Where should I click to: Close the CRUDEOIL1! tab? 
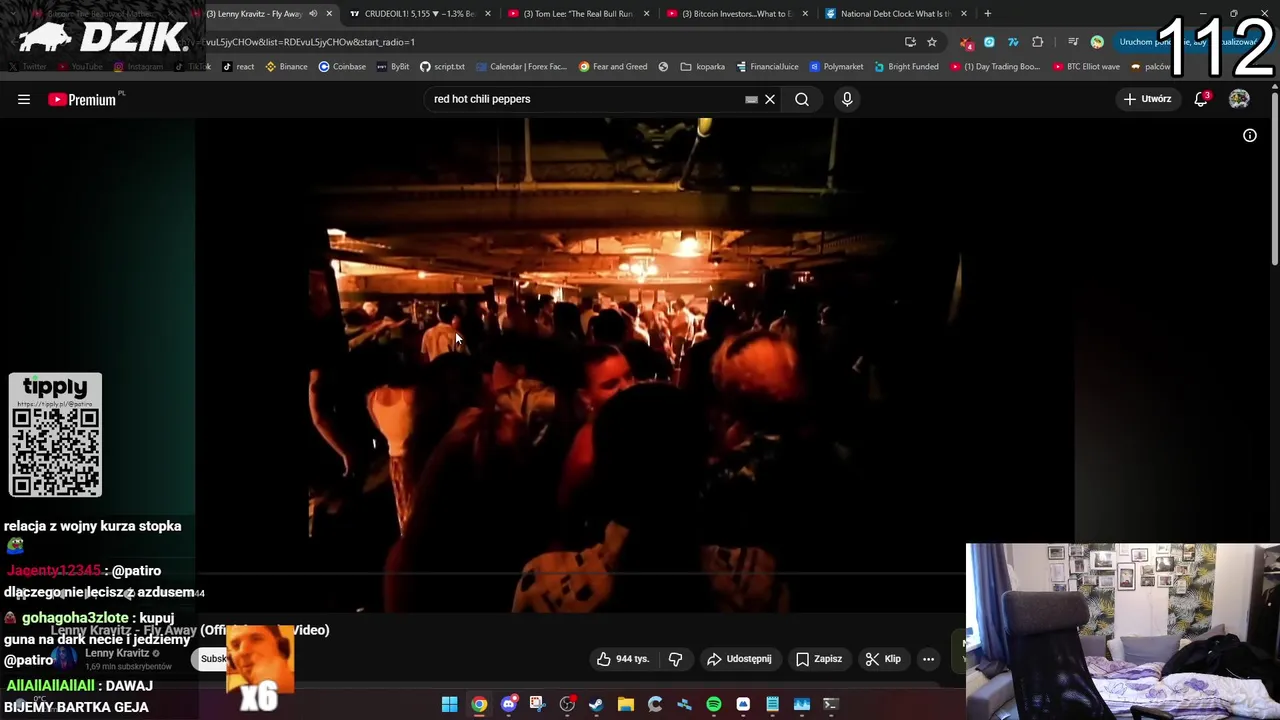click(x=488, y=14)
